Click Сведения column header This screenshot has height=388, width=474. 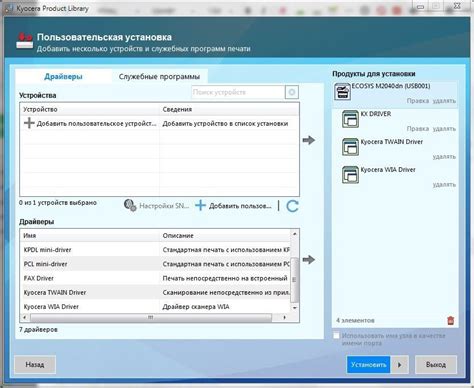tap(229, 109)
